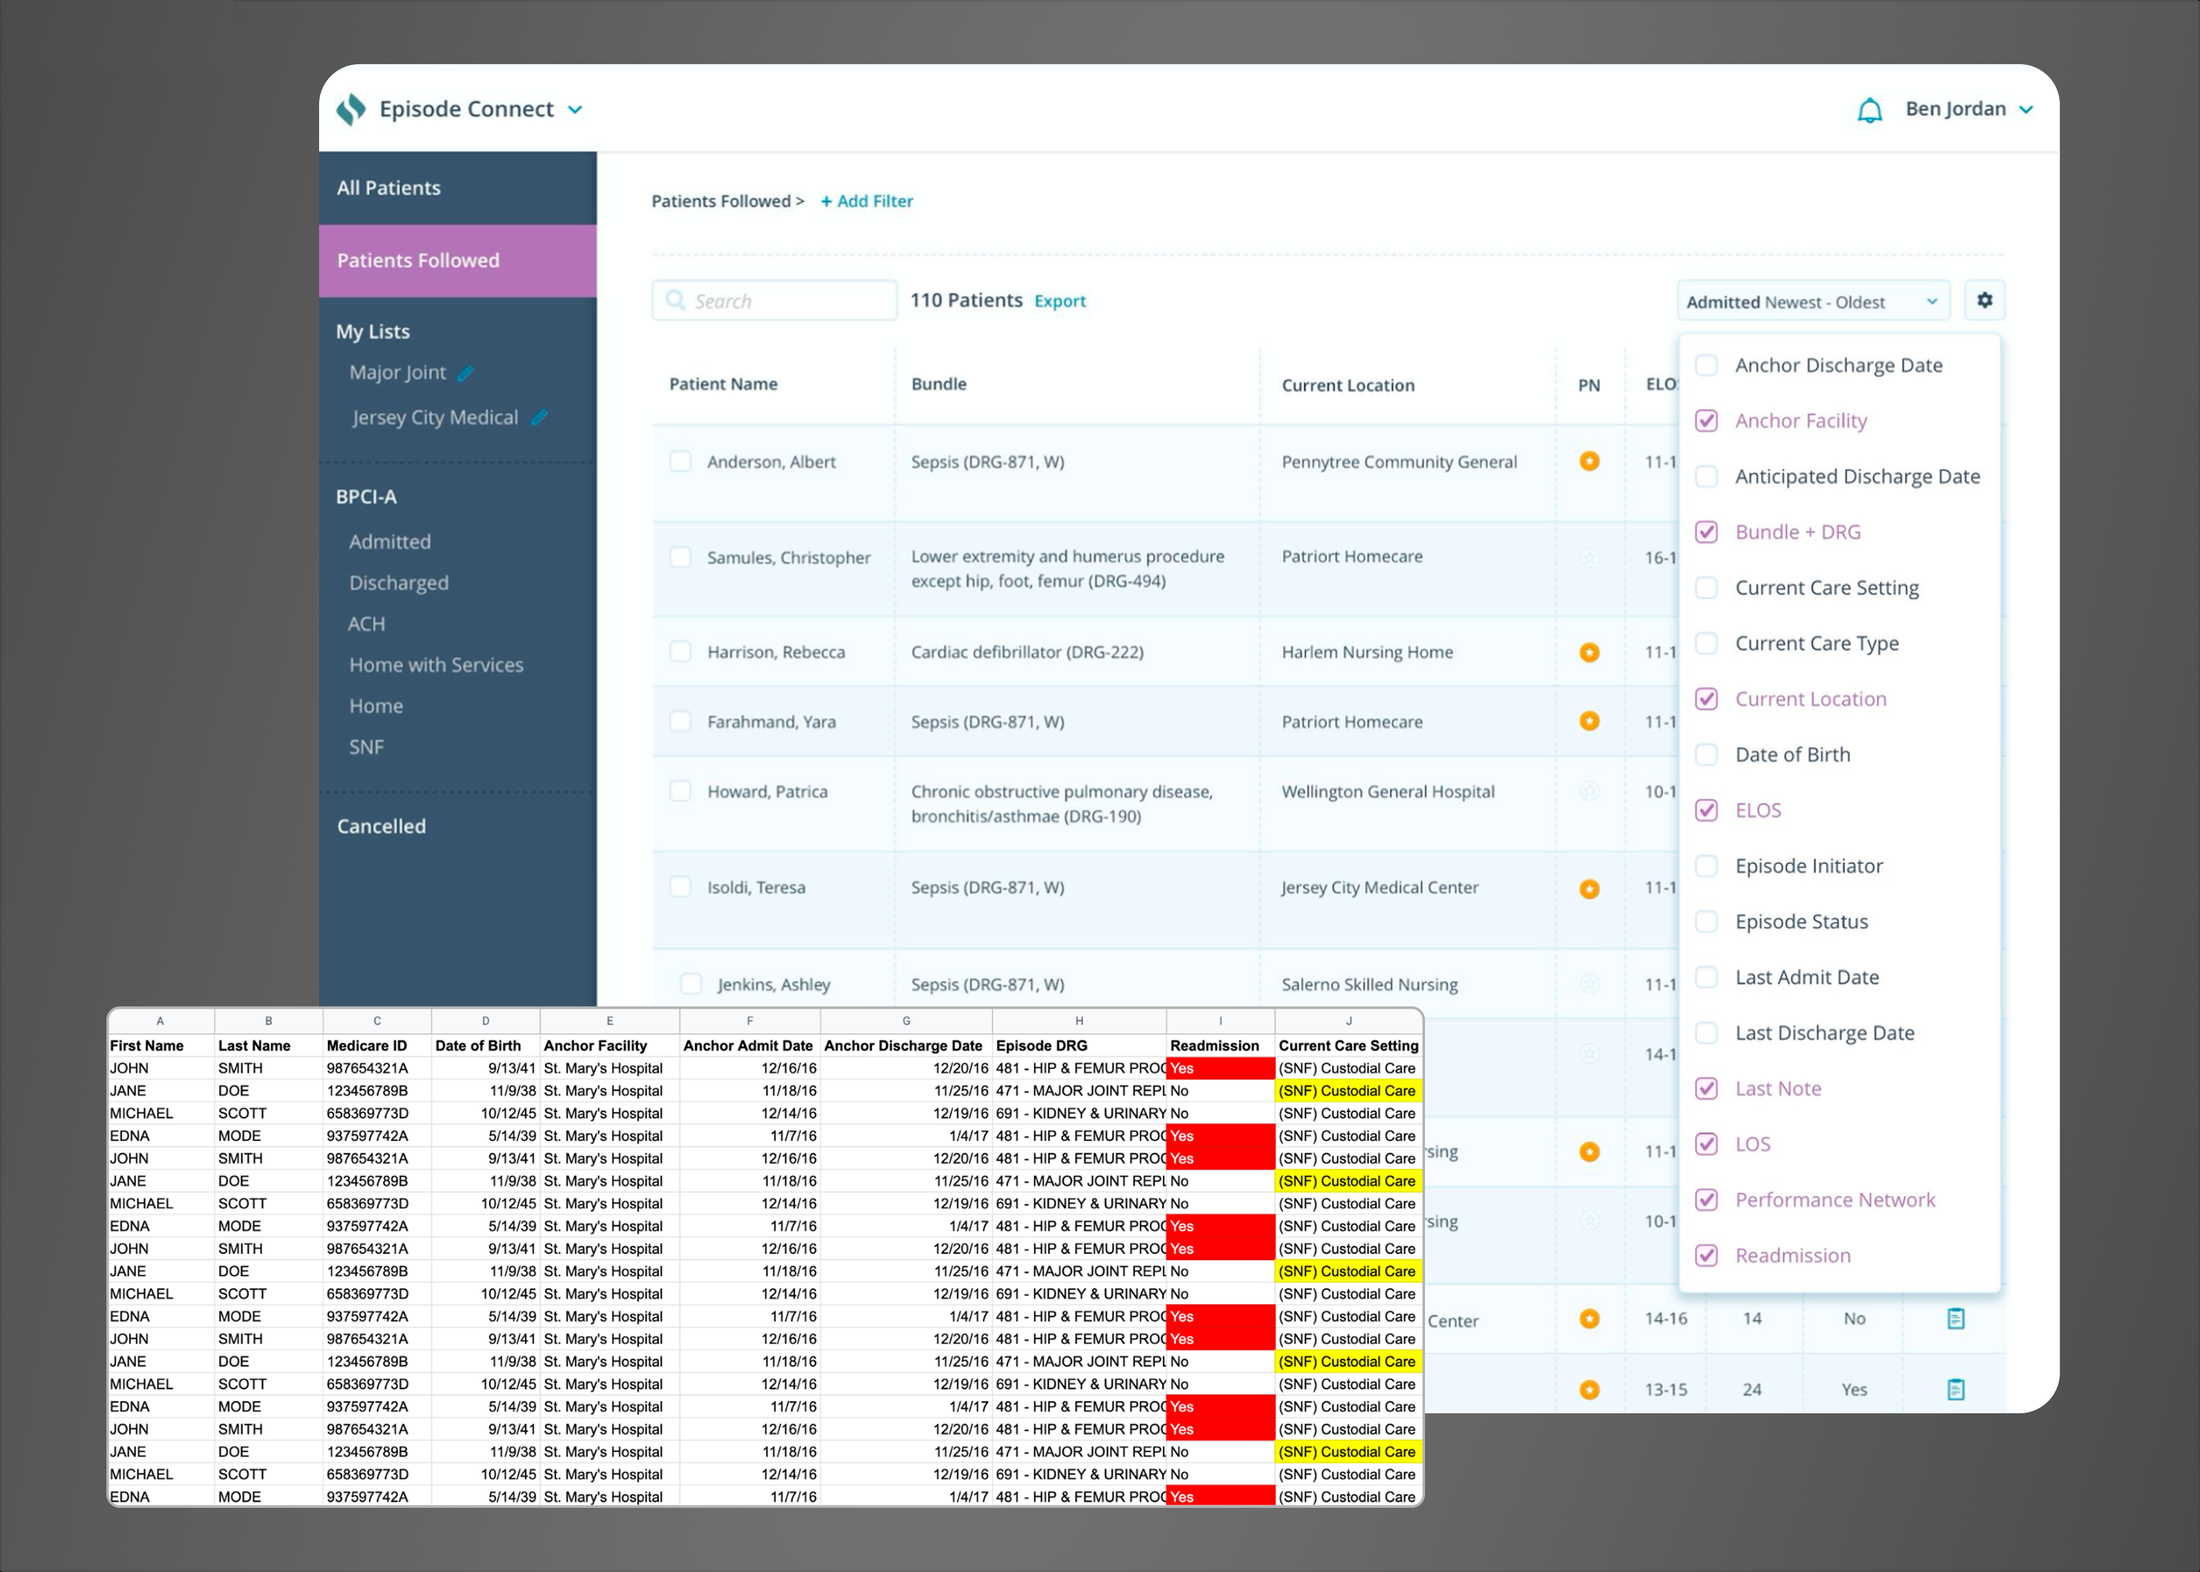Image resolution: width=2200 pixels, height=1572 pixels.
Task: Click faded PN star for Samules, Christopher
Action: (x=1589, y=558)
